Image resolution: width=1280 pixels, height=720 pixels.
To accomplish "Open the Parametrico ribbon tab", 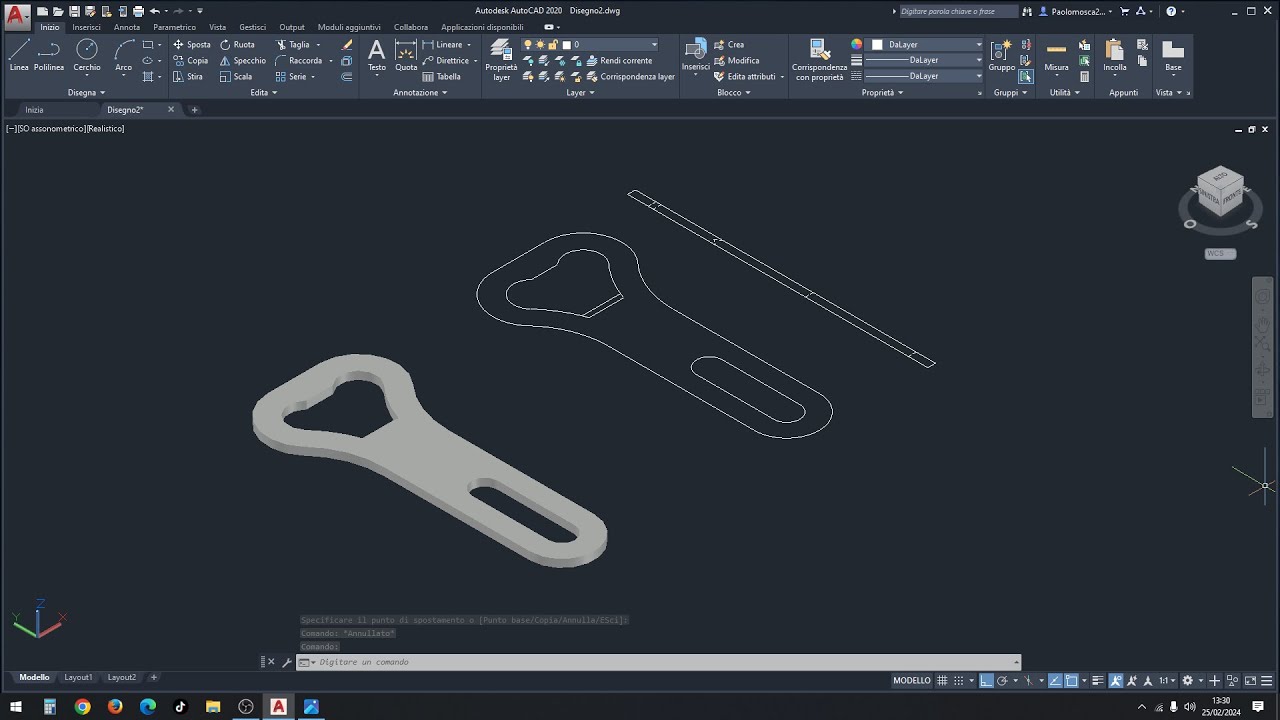I will click(x=174, y=27).
